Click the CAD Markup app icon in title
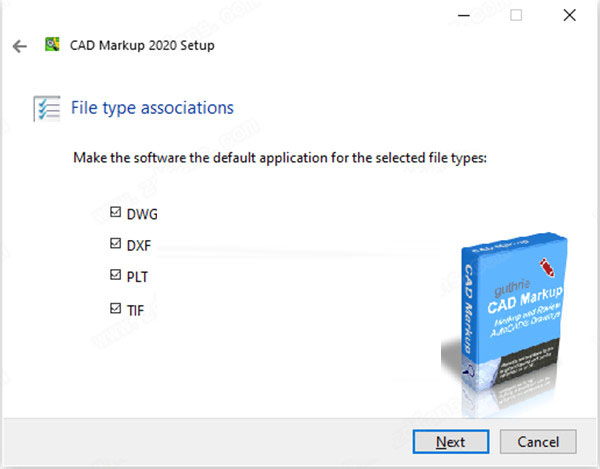 tap(52, 44)
